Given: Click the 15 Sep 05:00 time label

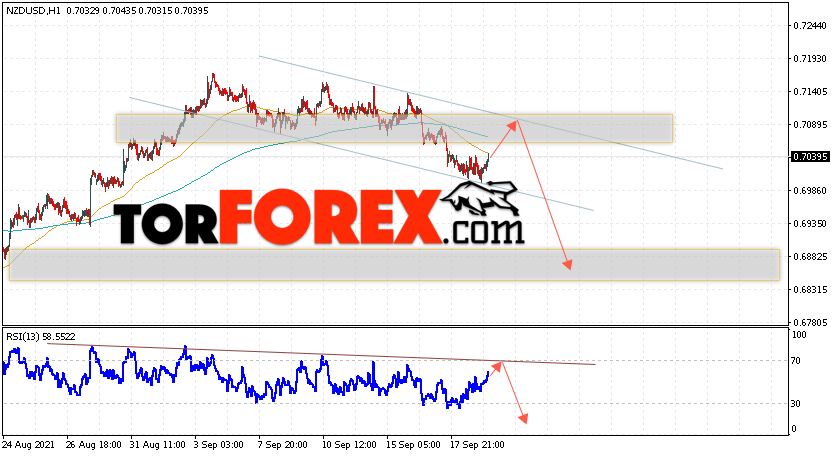Looking at the screenshot, I should (x=413, y=444).
